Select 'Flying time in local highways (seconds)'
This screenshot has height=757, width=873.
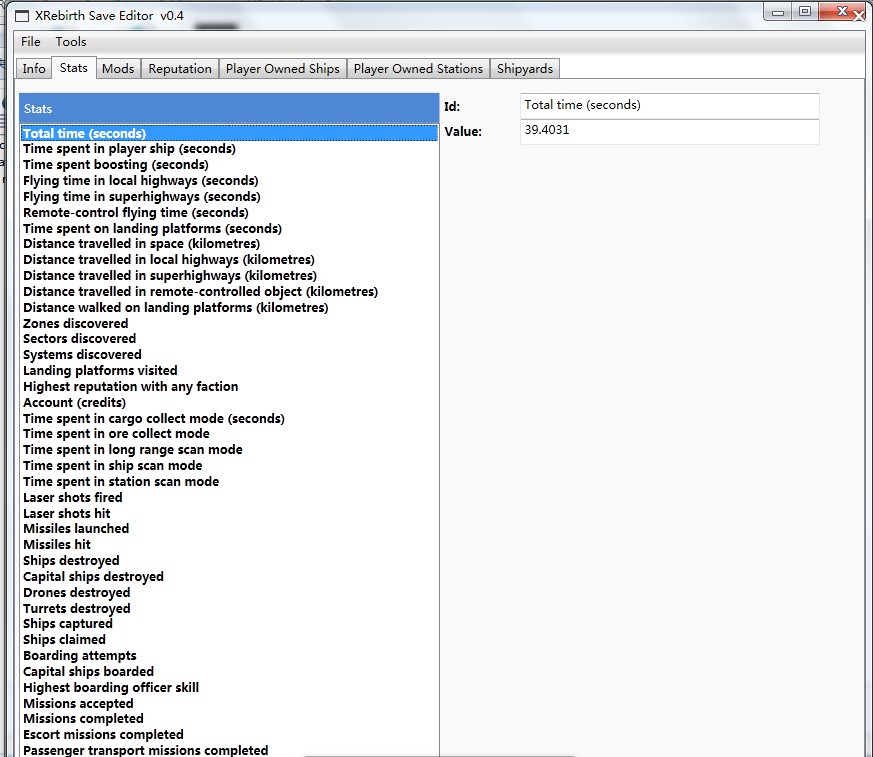(x=229, y=181)
